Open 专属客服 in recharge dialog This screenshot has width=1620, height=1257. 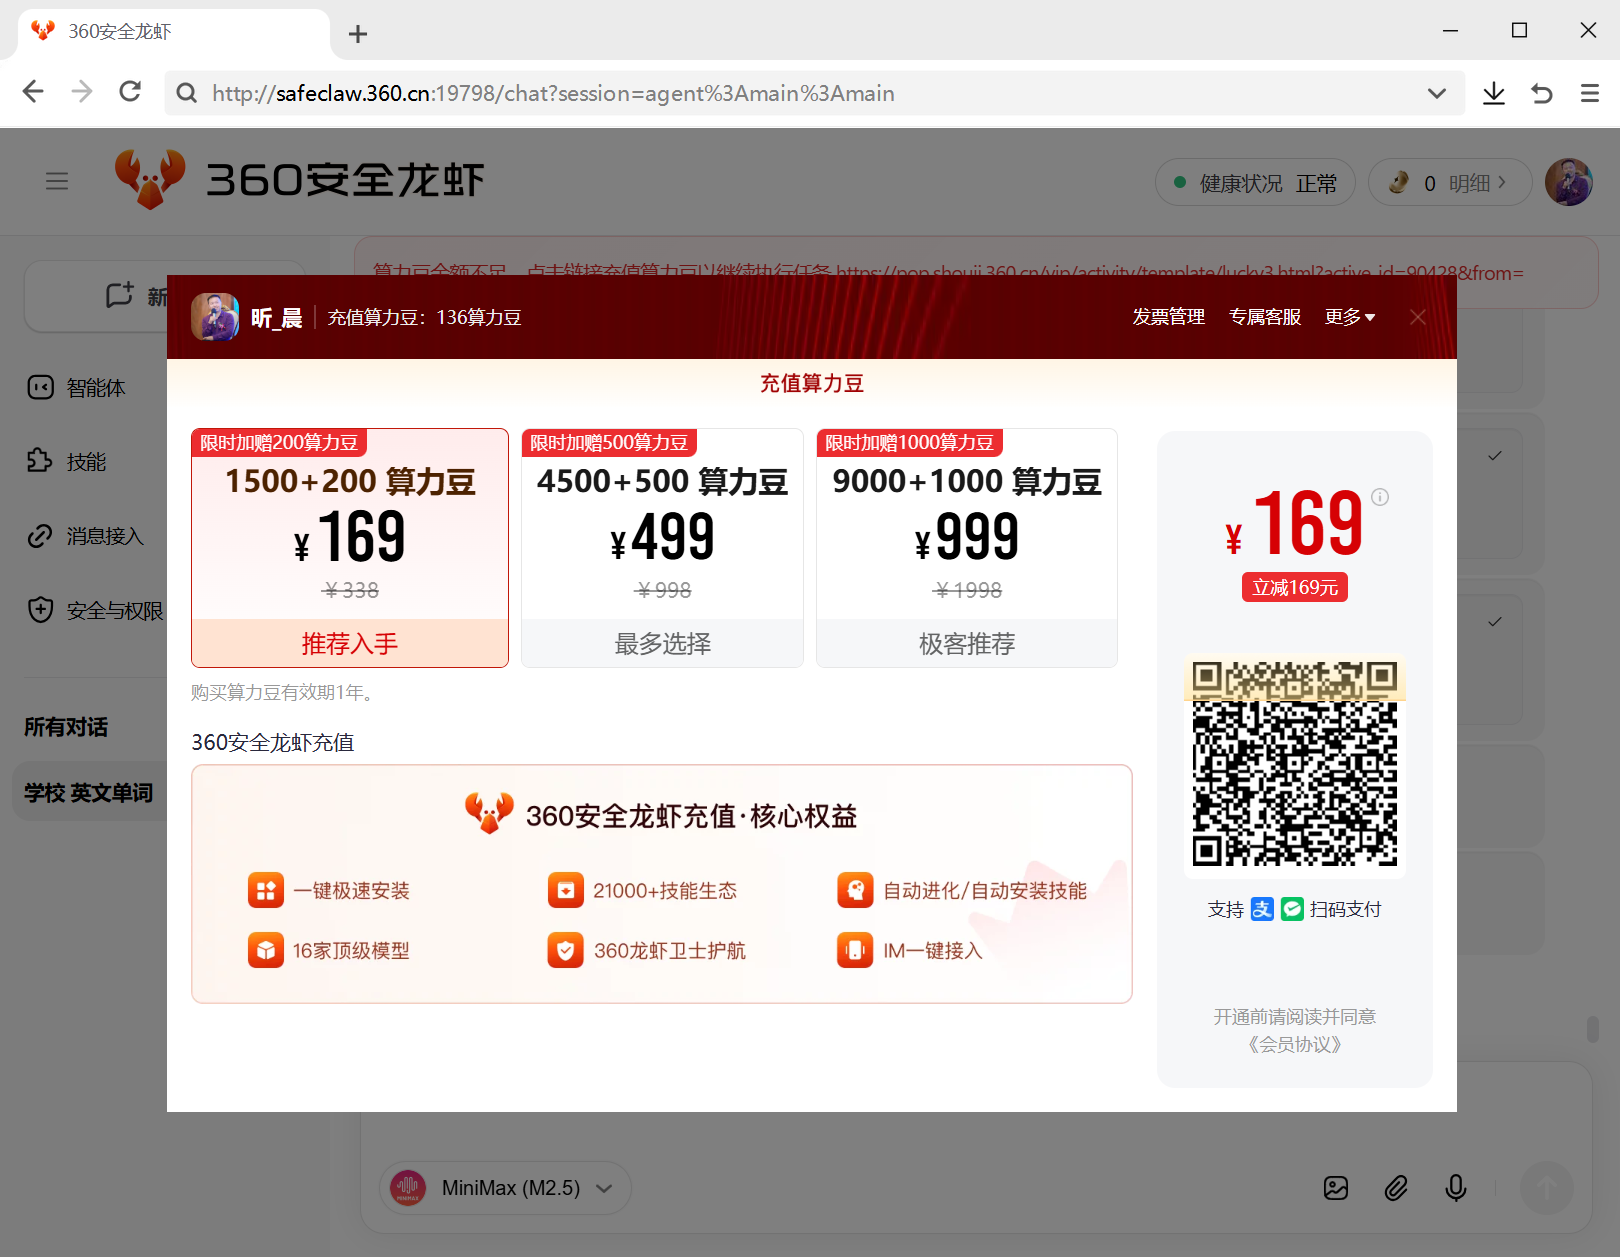[x=1264, y=317]
